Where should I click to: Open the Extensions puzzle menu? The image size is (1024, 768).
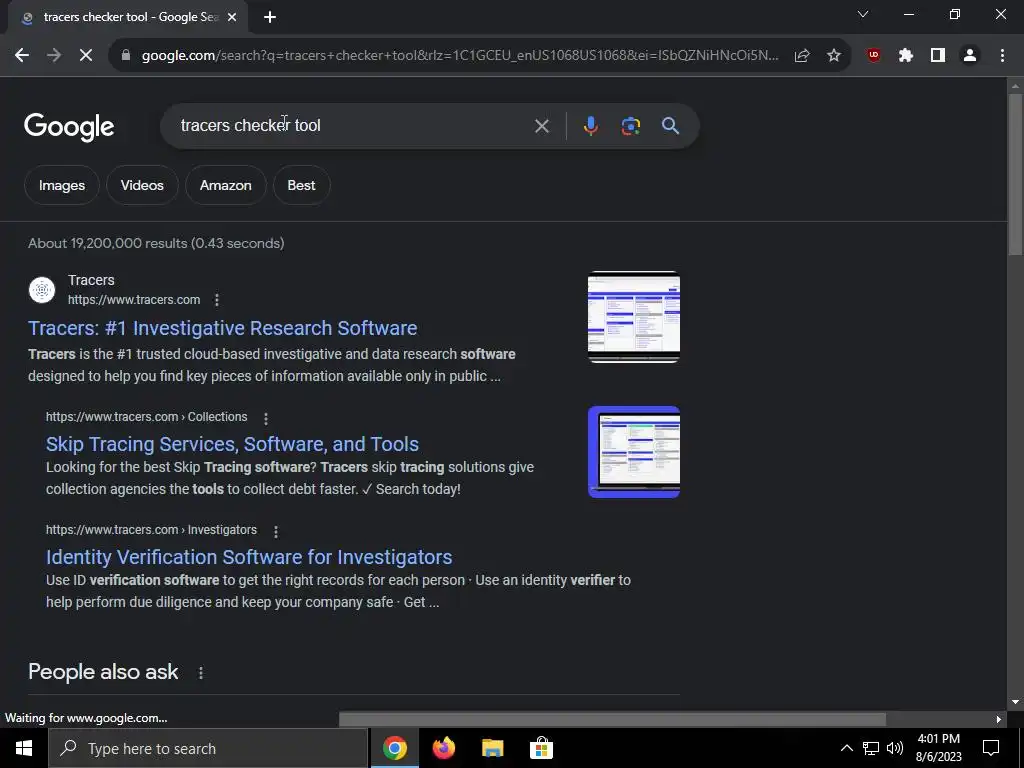(906, 56)
